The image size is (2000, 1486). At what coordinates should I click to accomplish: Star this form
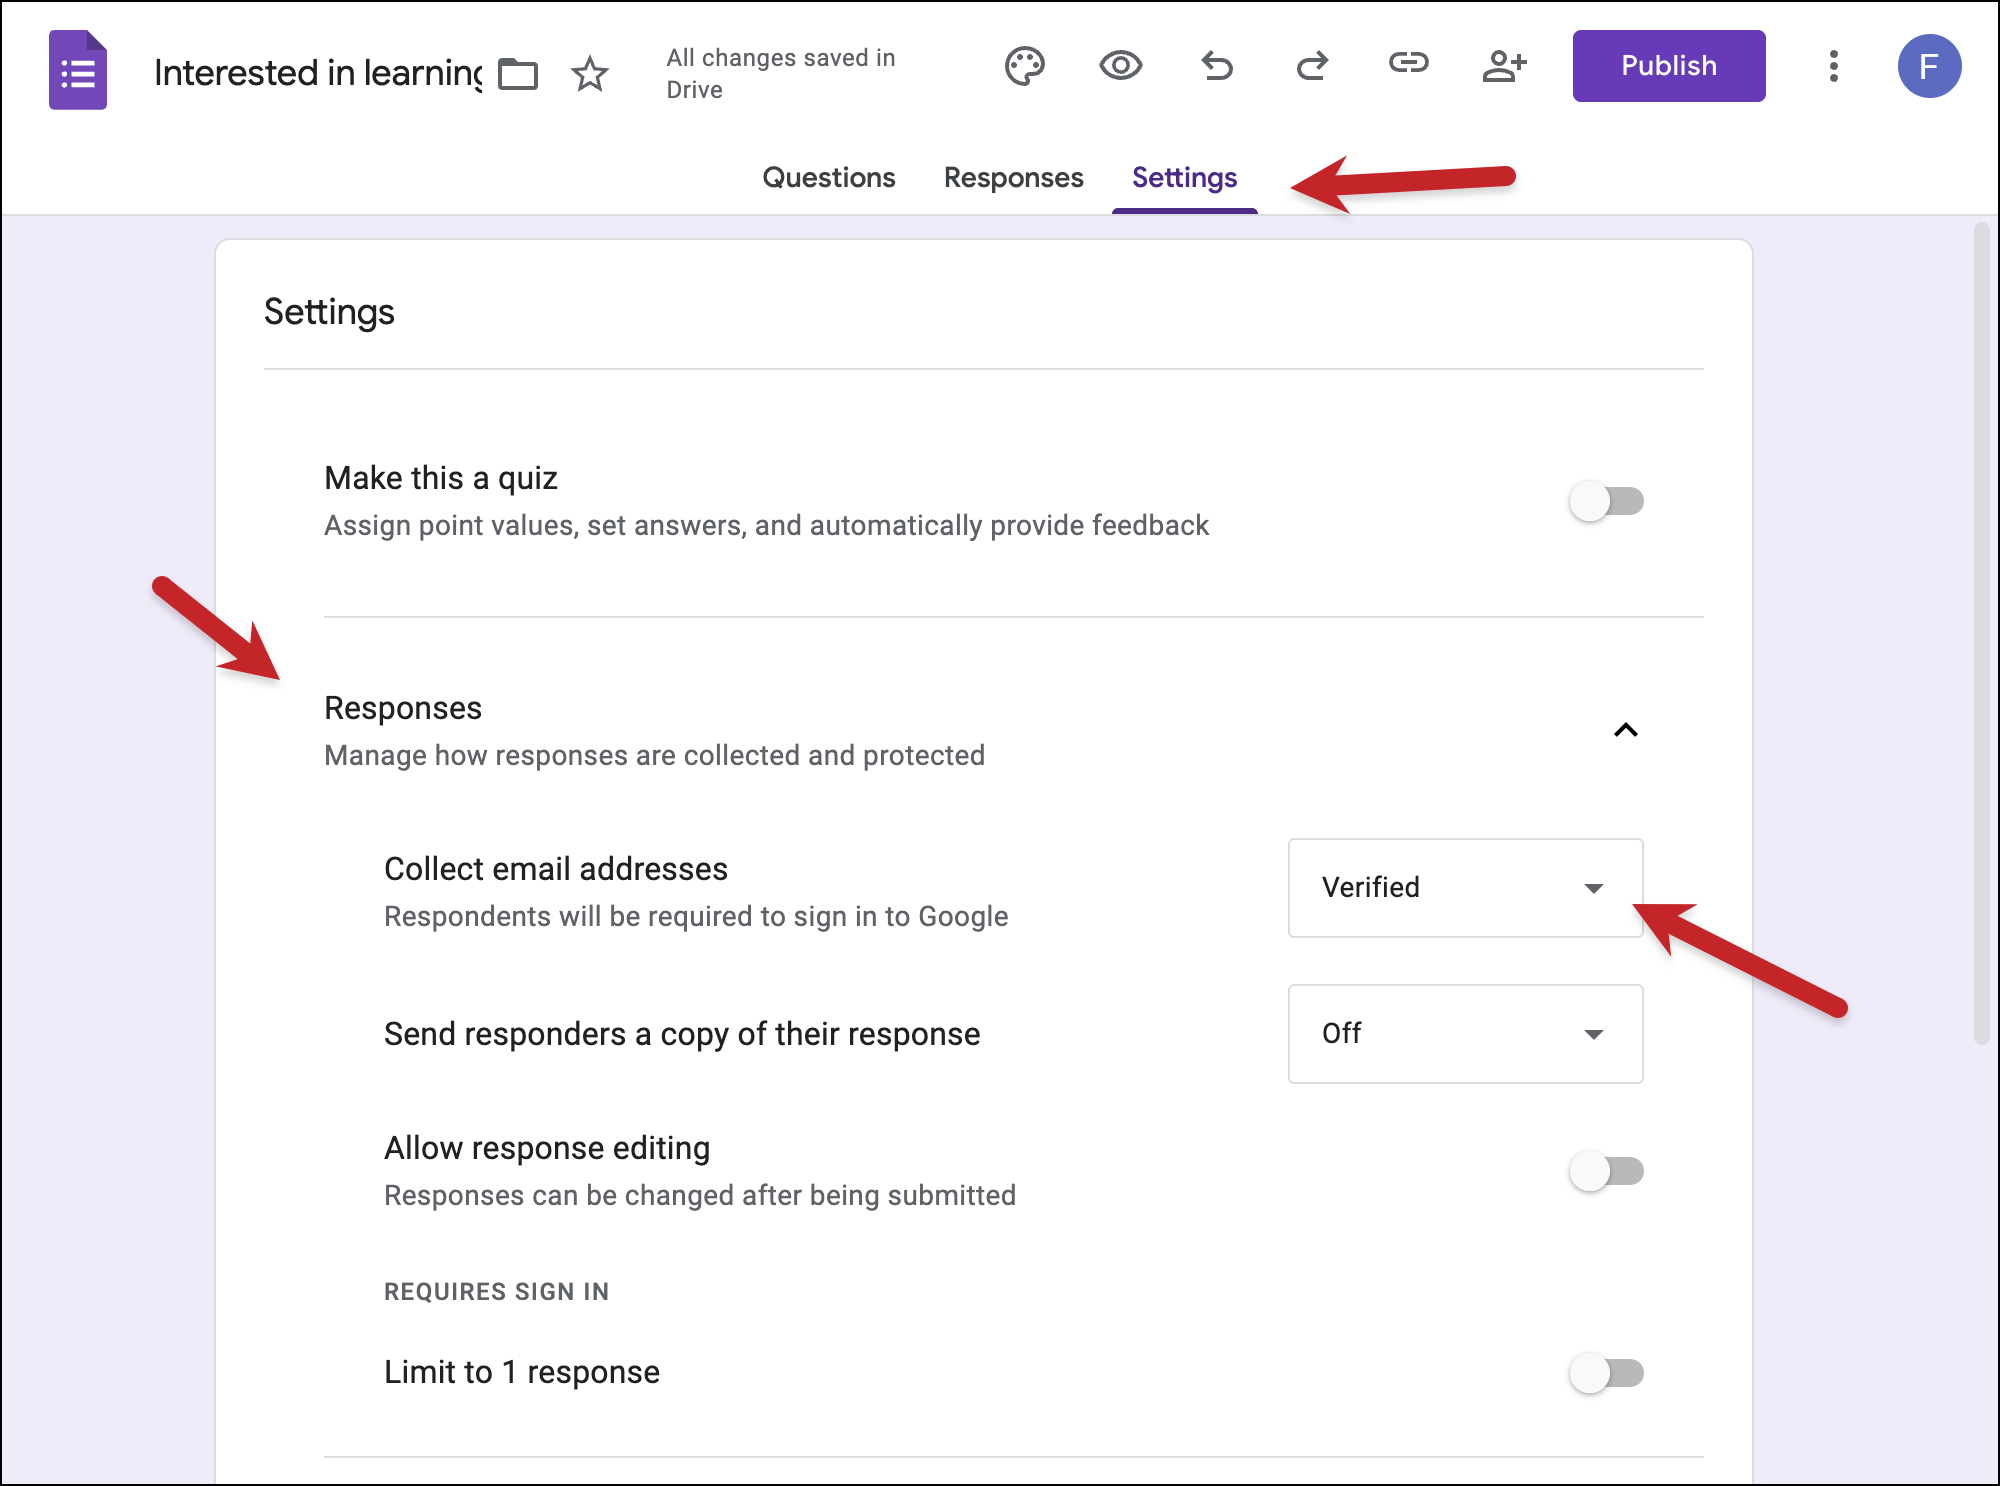(x=590, y=74)
